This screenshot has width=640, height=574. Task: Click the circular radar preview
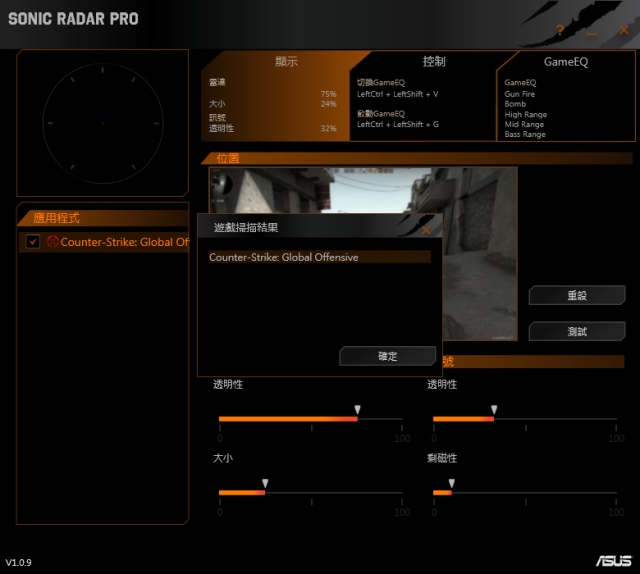[102, 123]
